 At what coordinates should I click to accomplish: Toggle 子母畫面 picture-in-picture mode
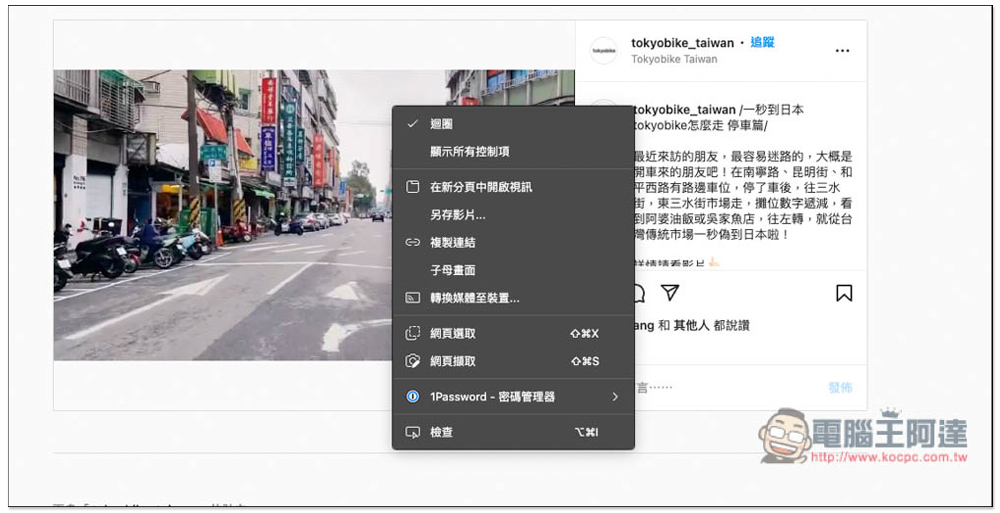click(x=452, y=270)
